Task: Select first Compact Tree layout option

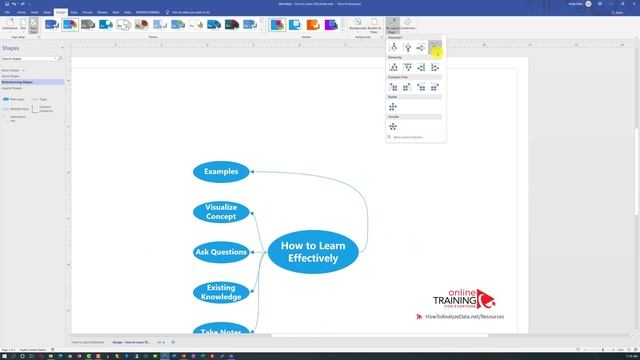Action: [x=393, y=87]
